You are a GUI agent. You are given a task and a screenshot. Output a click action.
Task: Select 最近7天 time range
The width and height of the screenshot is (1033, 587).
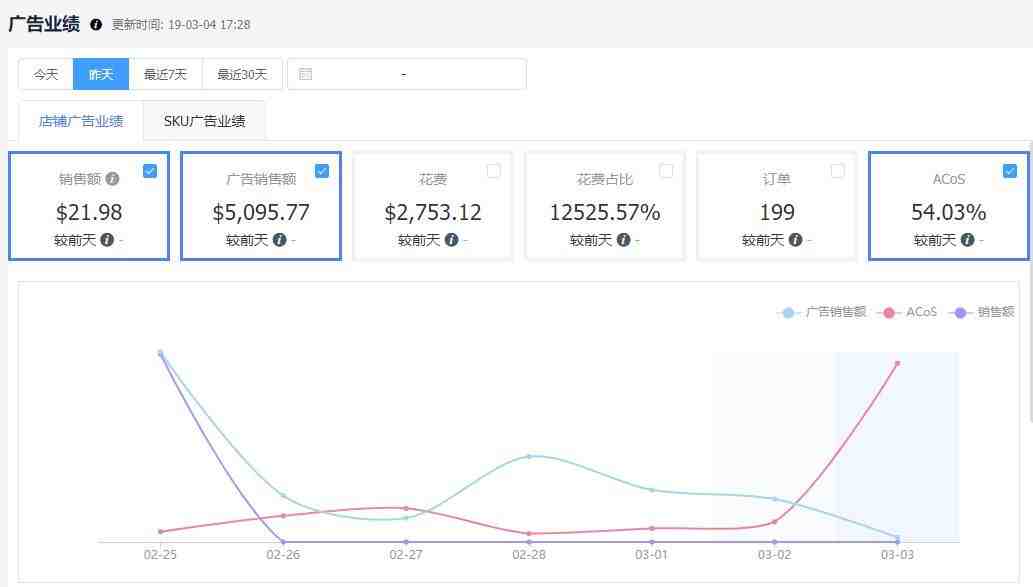pyautogui.click(x=165, y=74)
